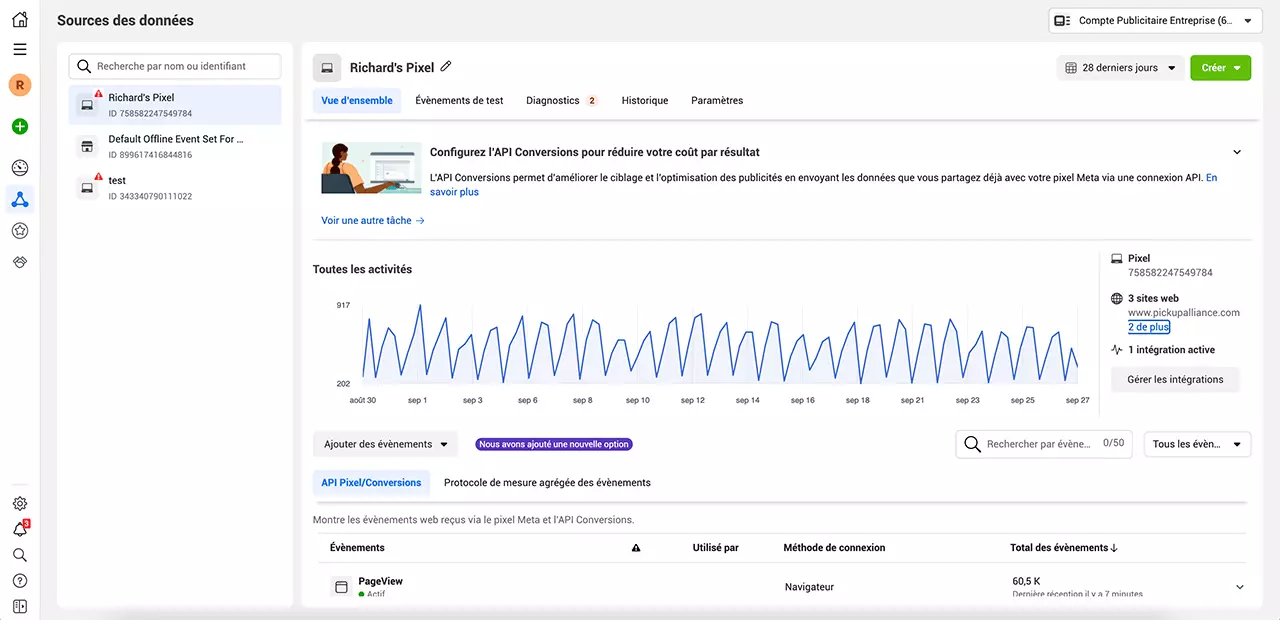Open the handshake partners icon in sidebar

pyautogui.click(x=20, y=262)
